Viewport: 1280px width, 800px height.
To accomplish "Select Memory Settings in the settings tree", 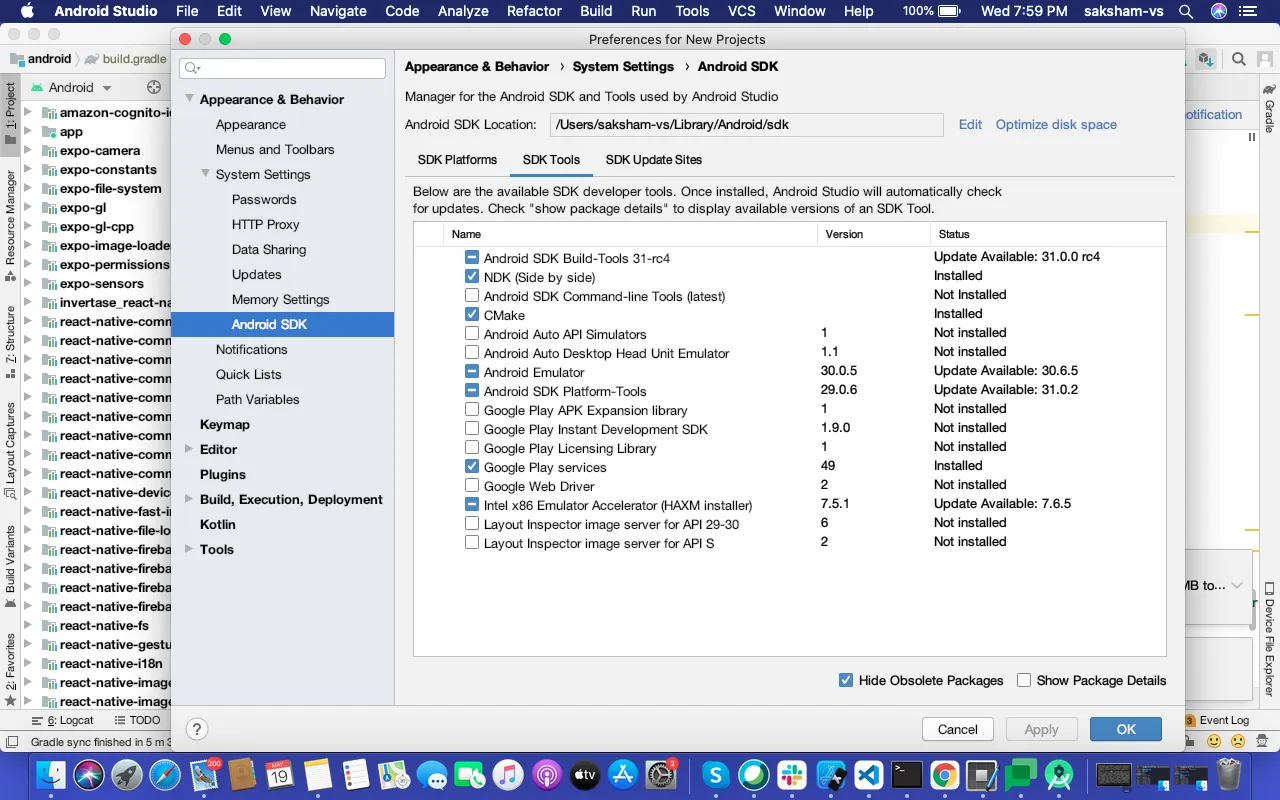I will (x=282, y=299).
